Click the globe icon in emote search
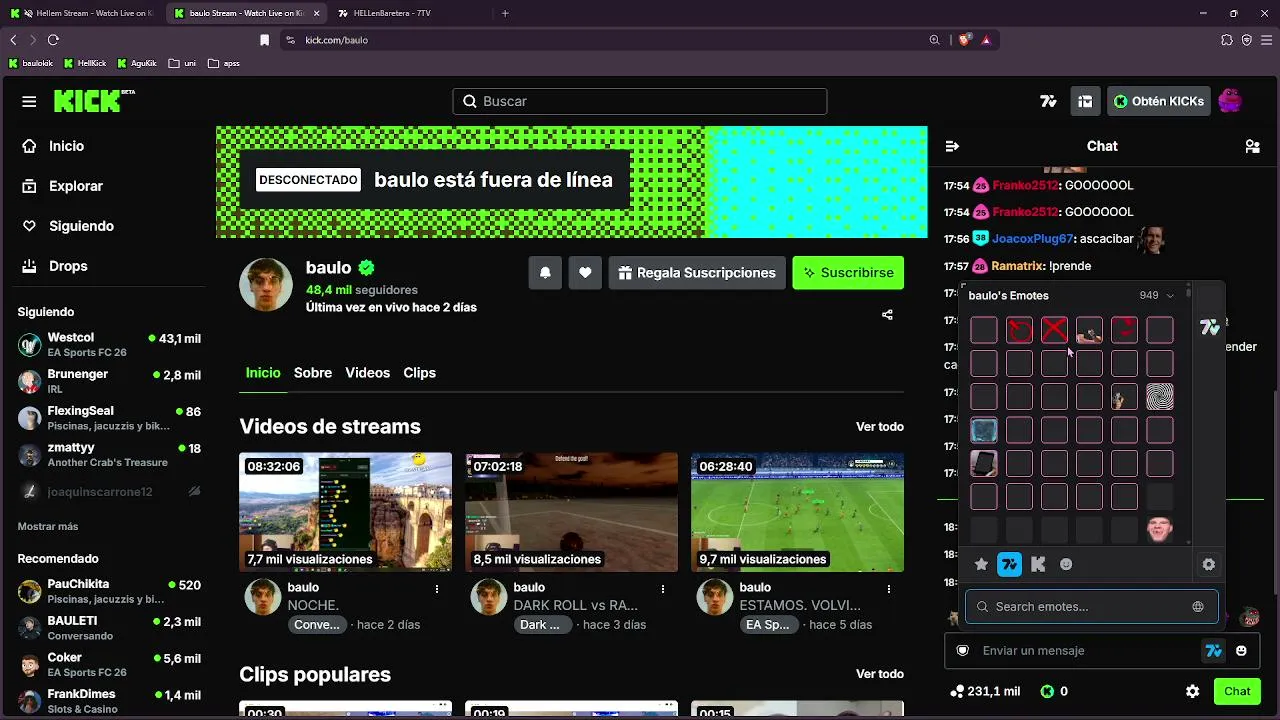1280x720 pixels. click(1198, 607)
